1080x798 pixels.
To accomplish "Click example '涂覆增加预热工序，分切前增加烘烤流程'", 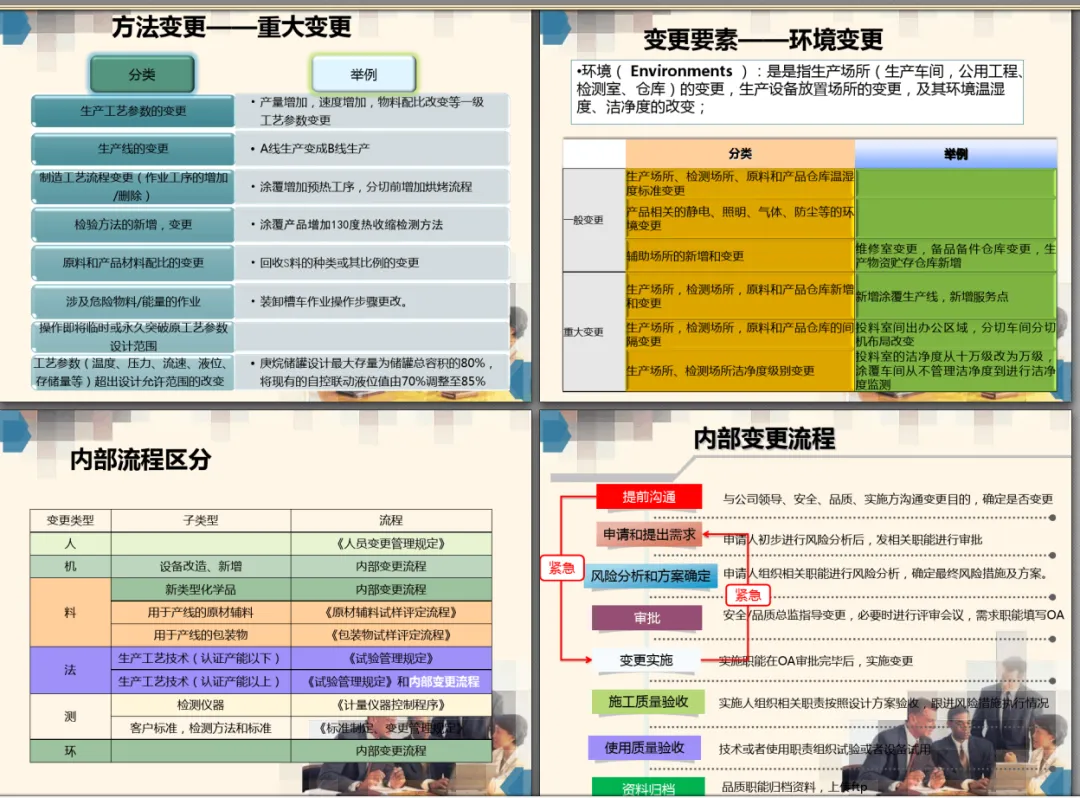I will click(x=365, y=187).
